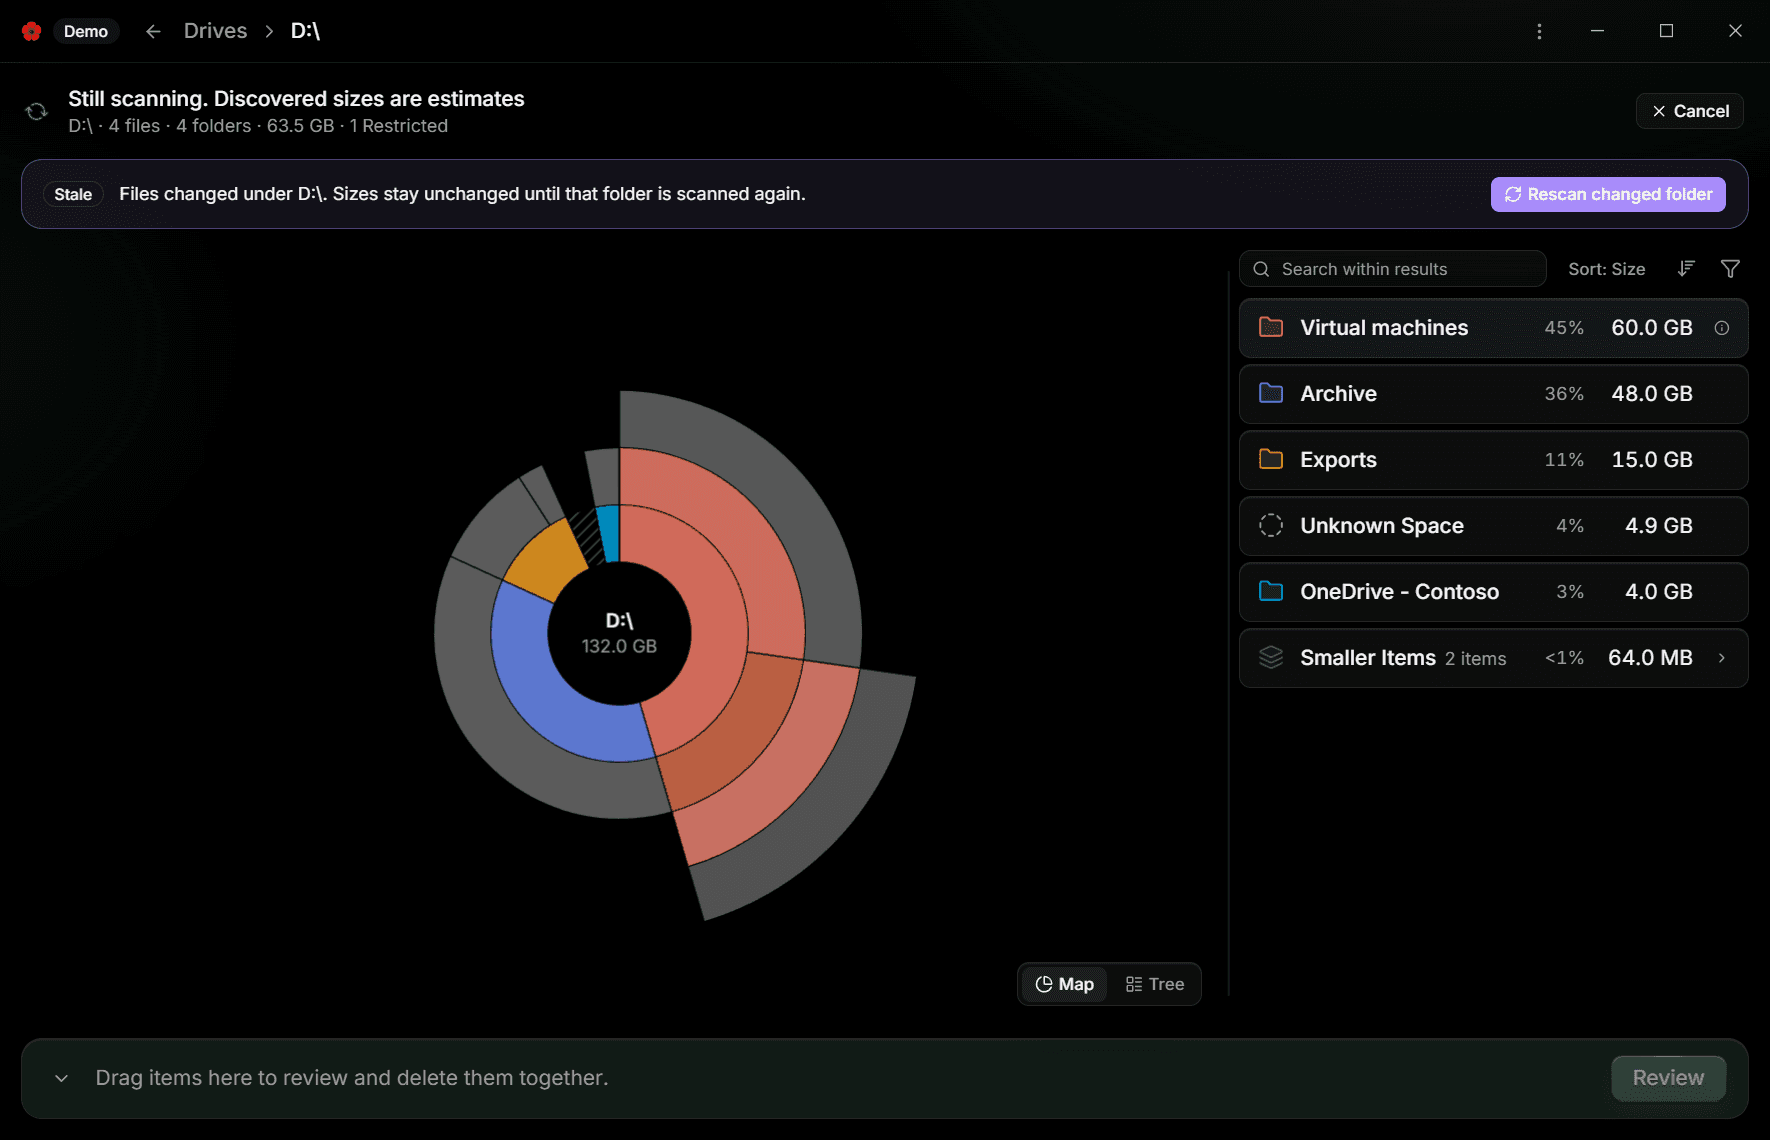This screenshot has height=1140, width=1770.
Task: Open the three-dot more options menu
Action: tap(1539, 31)
